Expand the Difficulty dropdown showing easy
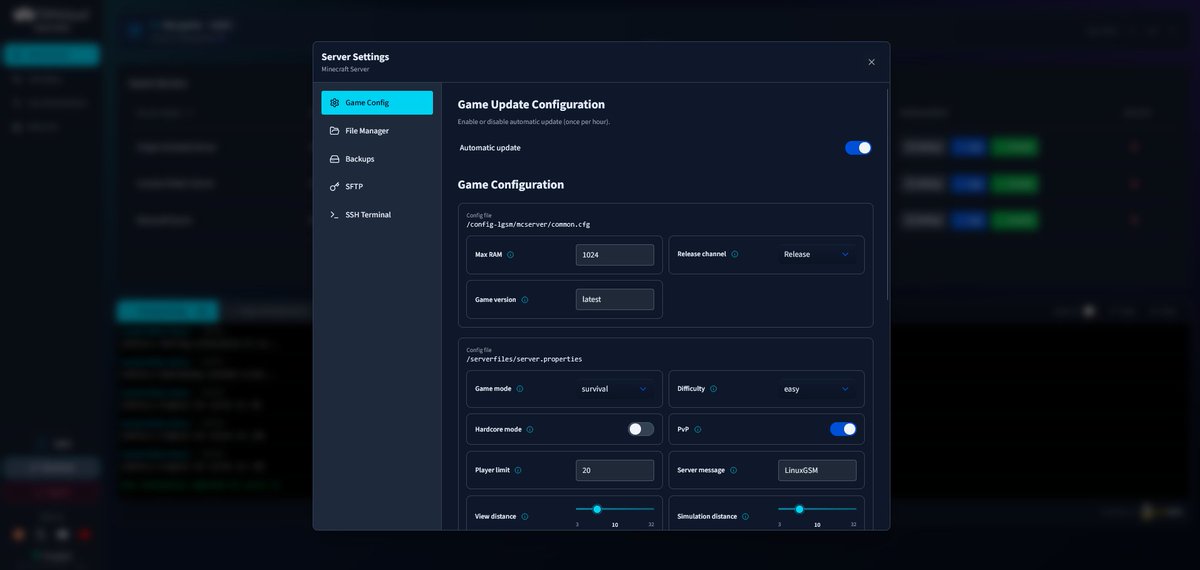 point(817,389)
